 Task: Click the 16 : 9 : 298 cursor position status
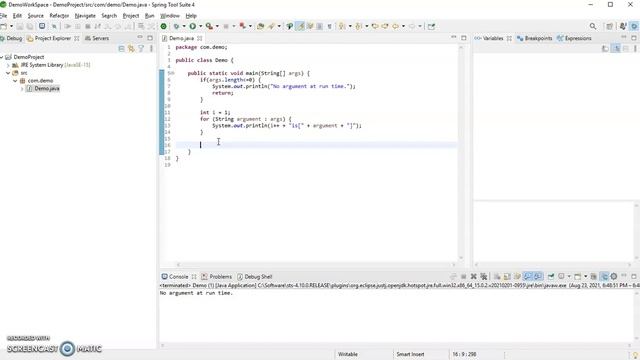[464, 354]
